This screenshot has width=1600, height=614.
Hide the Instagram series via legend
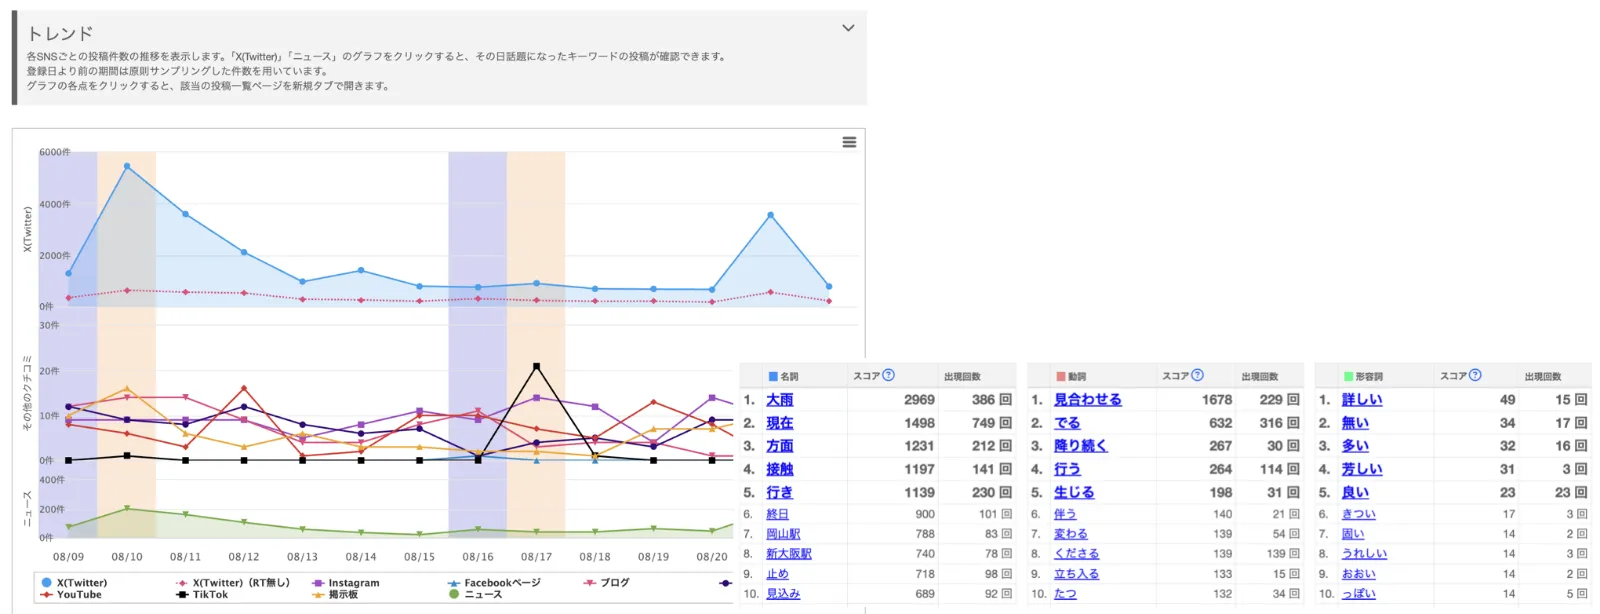click(346, 582)
